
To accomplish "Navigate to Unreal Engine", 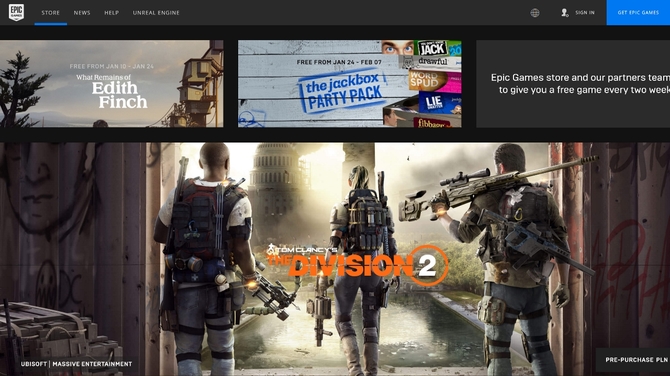I will click(156, 13).
